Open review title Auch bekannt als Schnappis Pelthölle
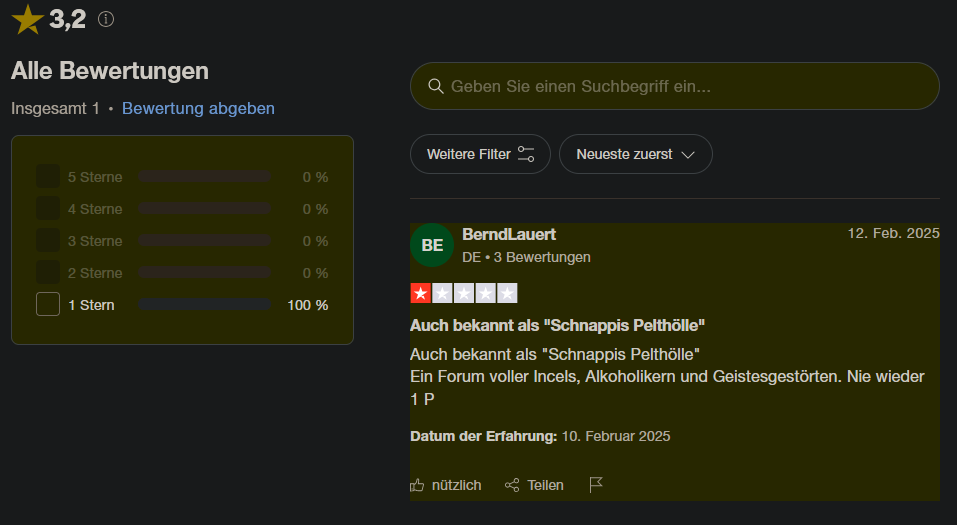This screenshot has width=957, height=525. (557, 325)
